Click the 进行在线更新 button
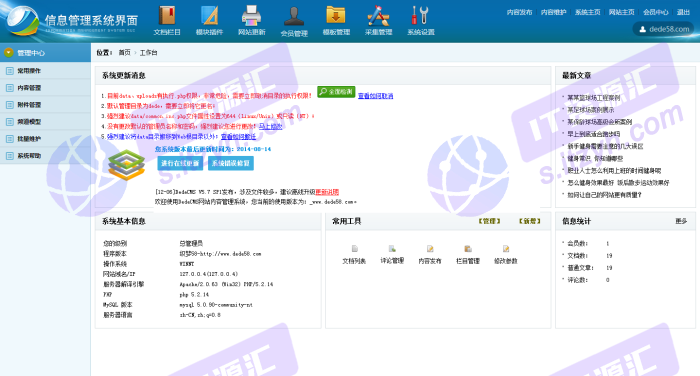This screenshot has width=700, height=376. [180, 163]
